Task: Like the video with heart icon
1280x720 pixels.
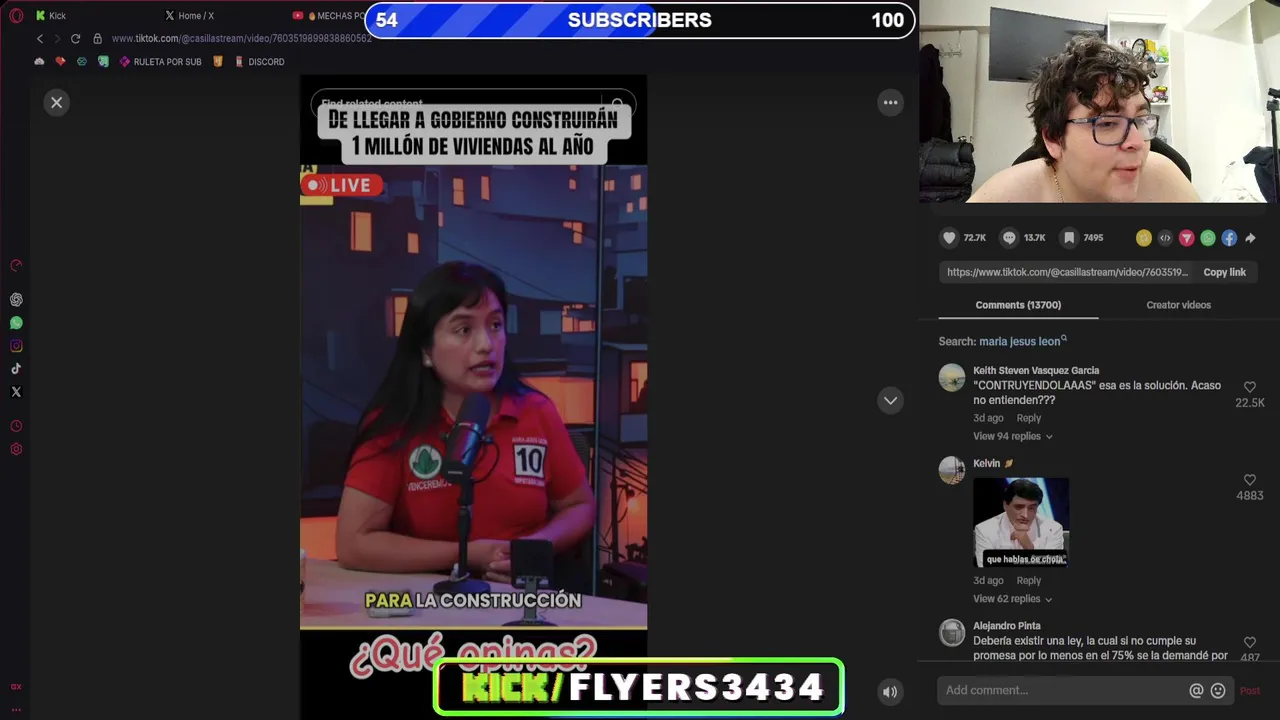Action: (949, 238)
